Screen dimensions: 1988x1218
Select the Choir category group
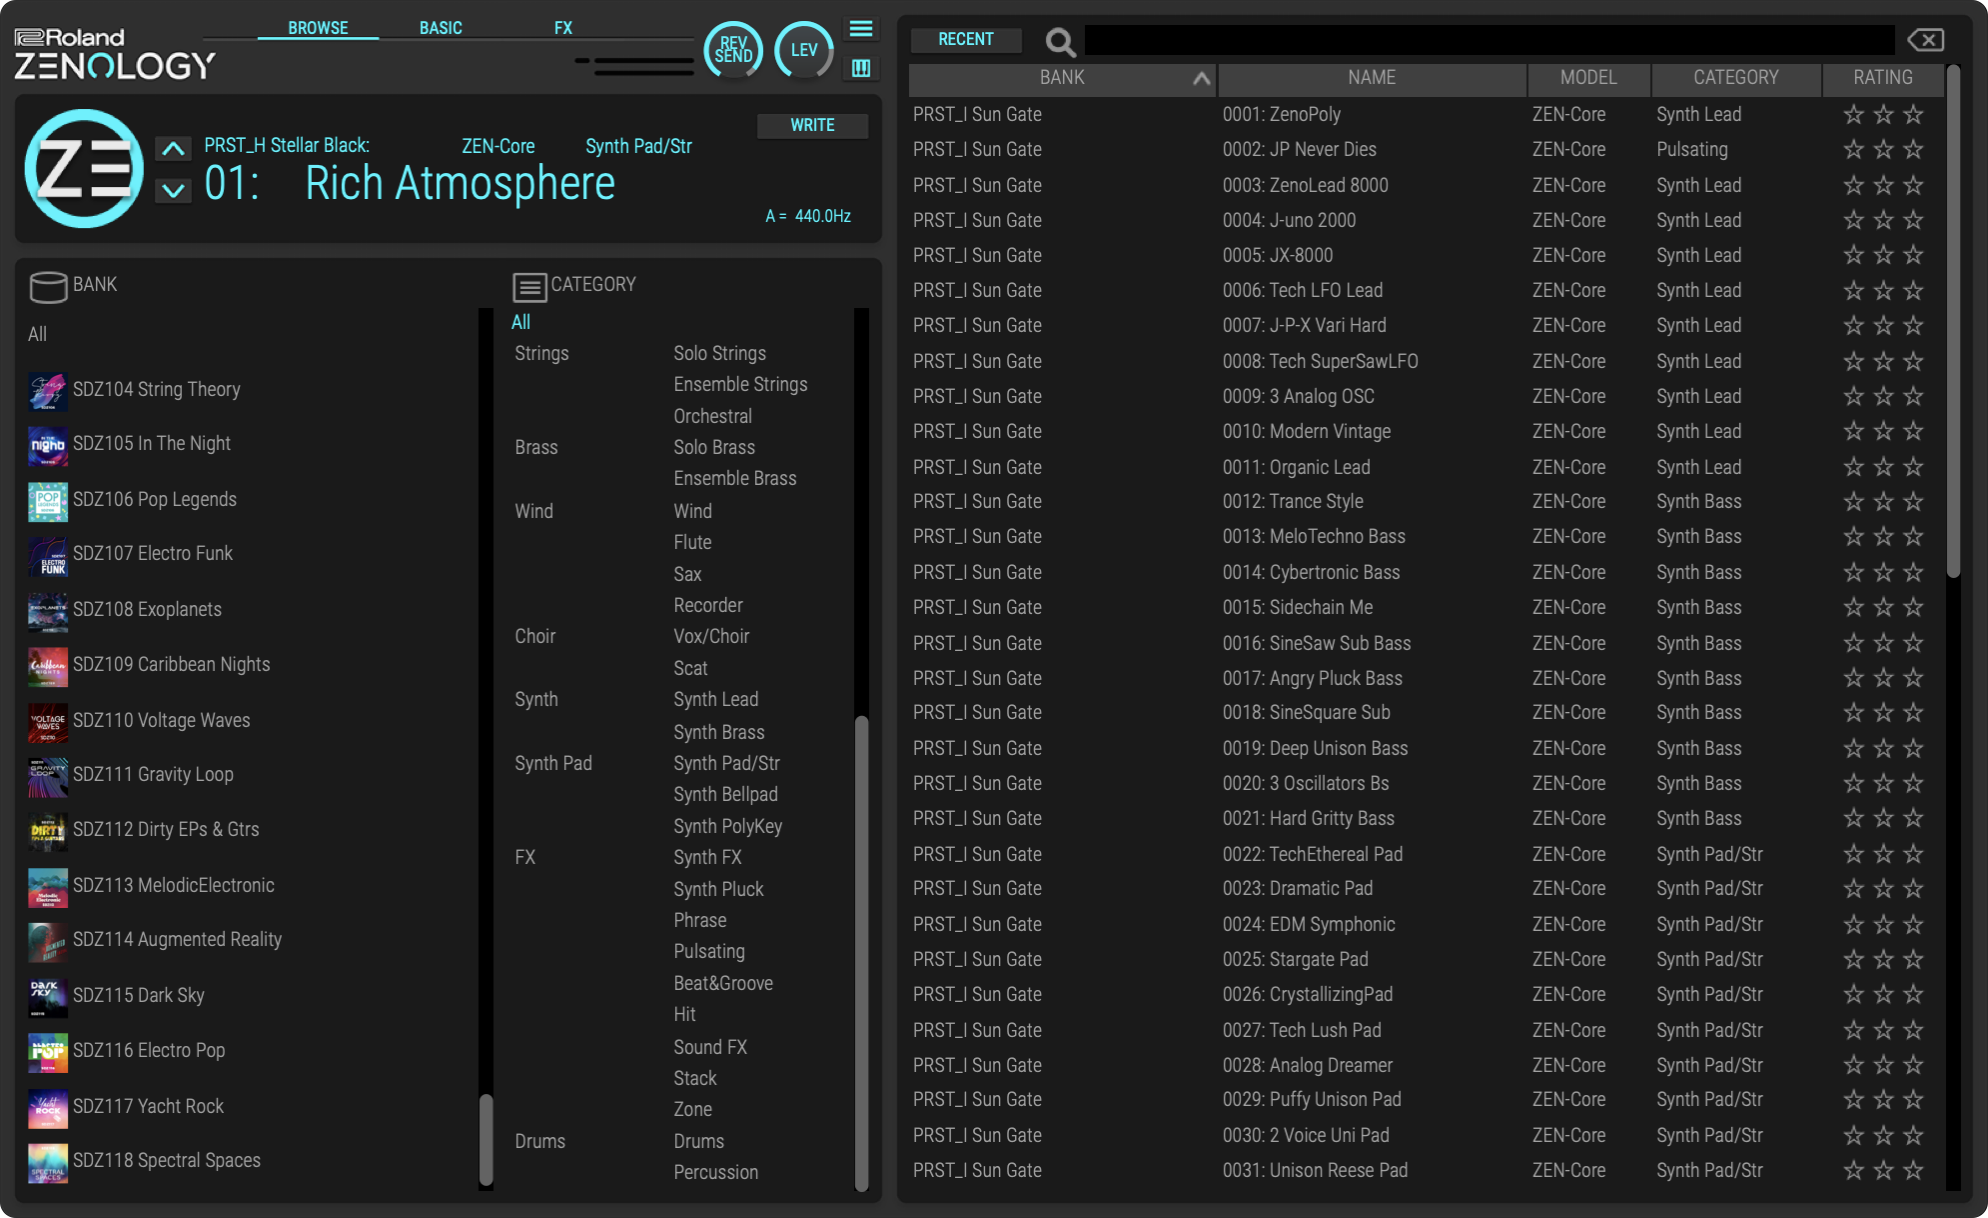coord(535,636)
